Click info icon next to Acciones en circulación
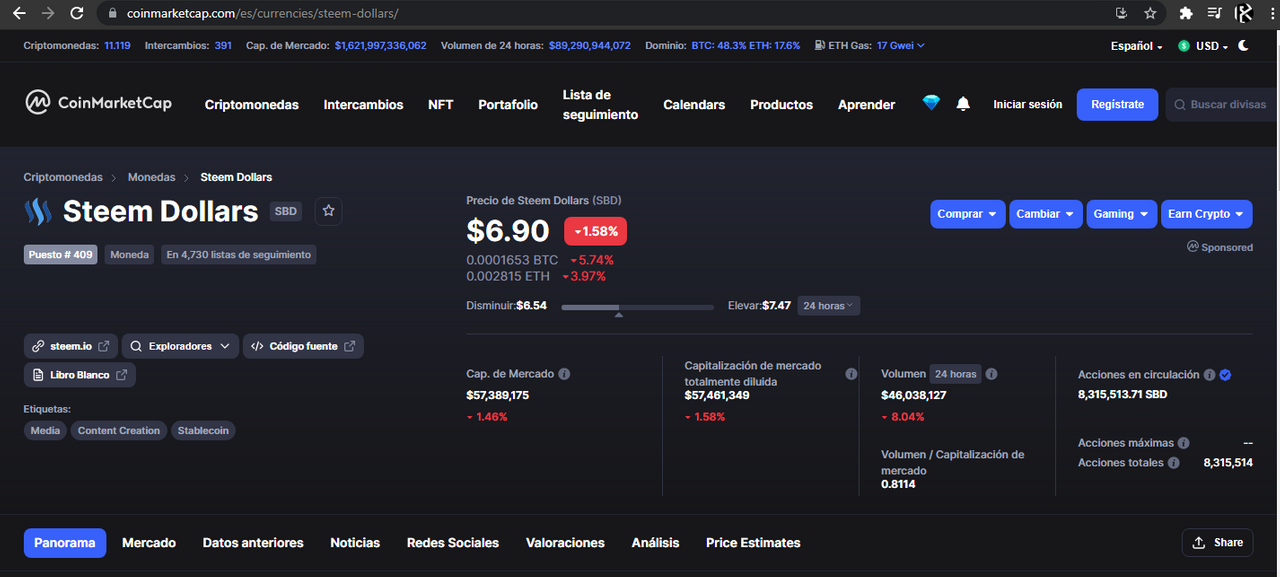Viewport: 1280px width, 577px height. coord(1209,375)
